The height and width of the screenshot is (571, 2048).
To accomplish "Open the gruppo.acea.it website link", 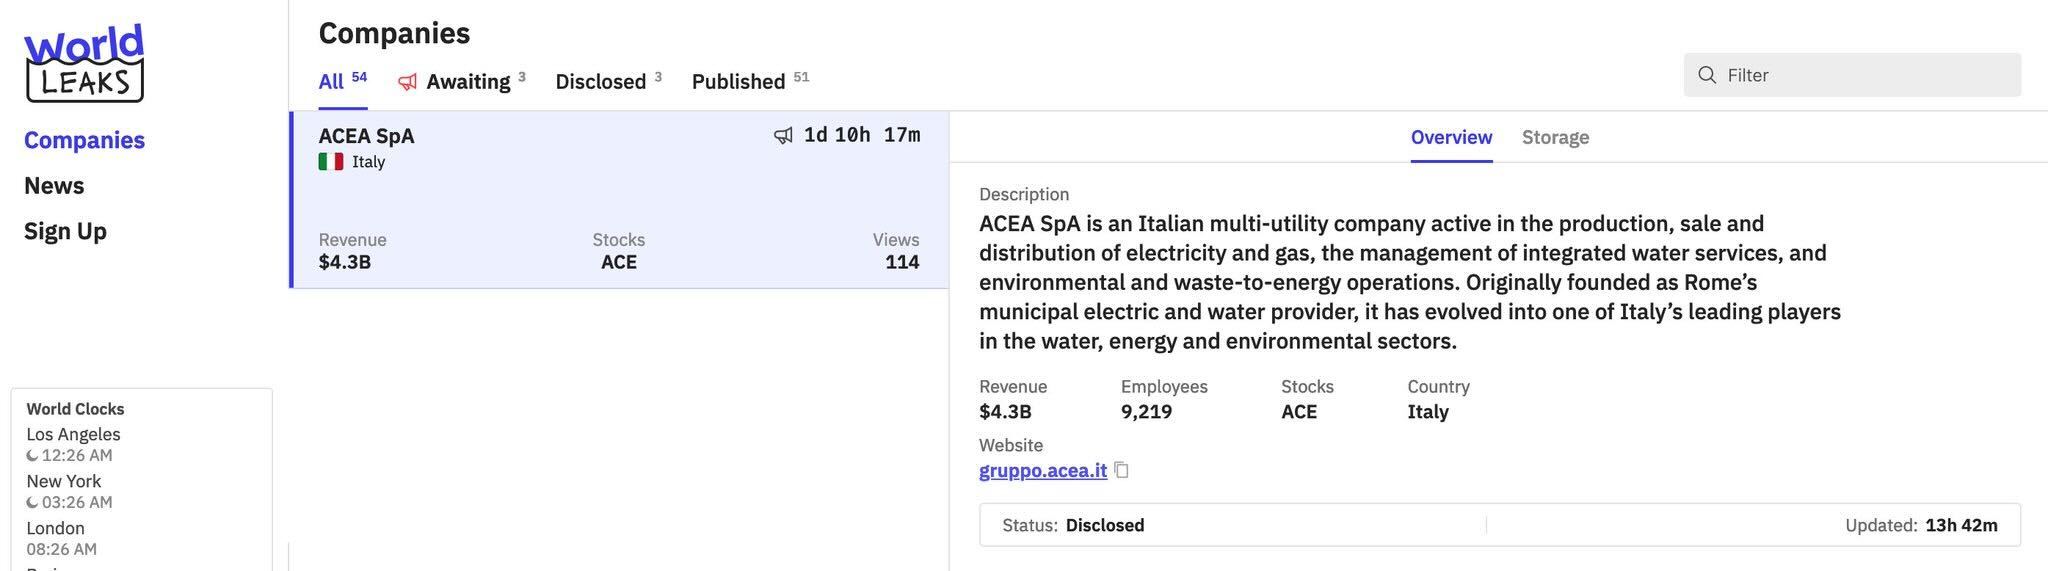I will pos(1043,470).
